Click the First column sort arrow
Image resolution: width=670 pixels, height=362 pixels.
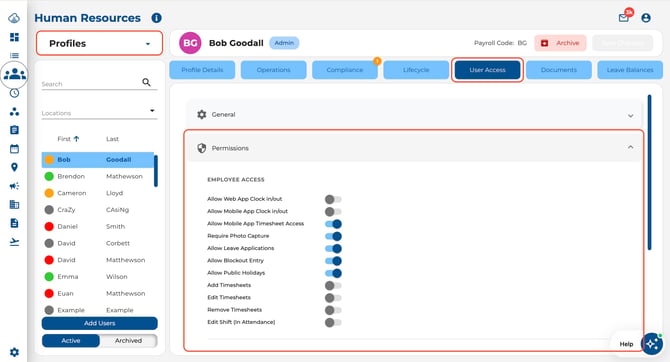76,138
